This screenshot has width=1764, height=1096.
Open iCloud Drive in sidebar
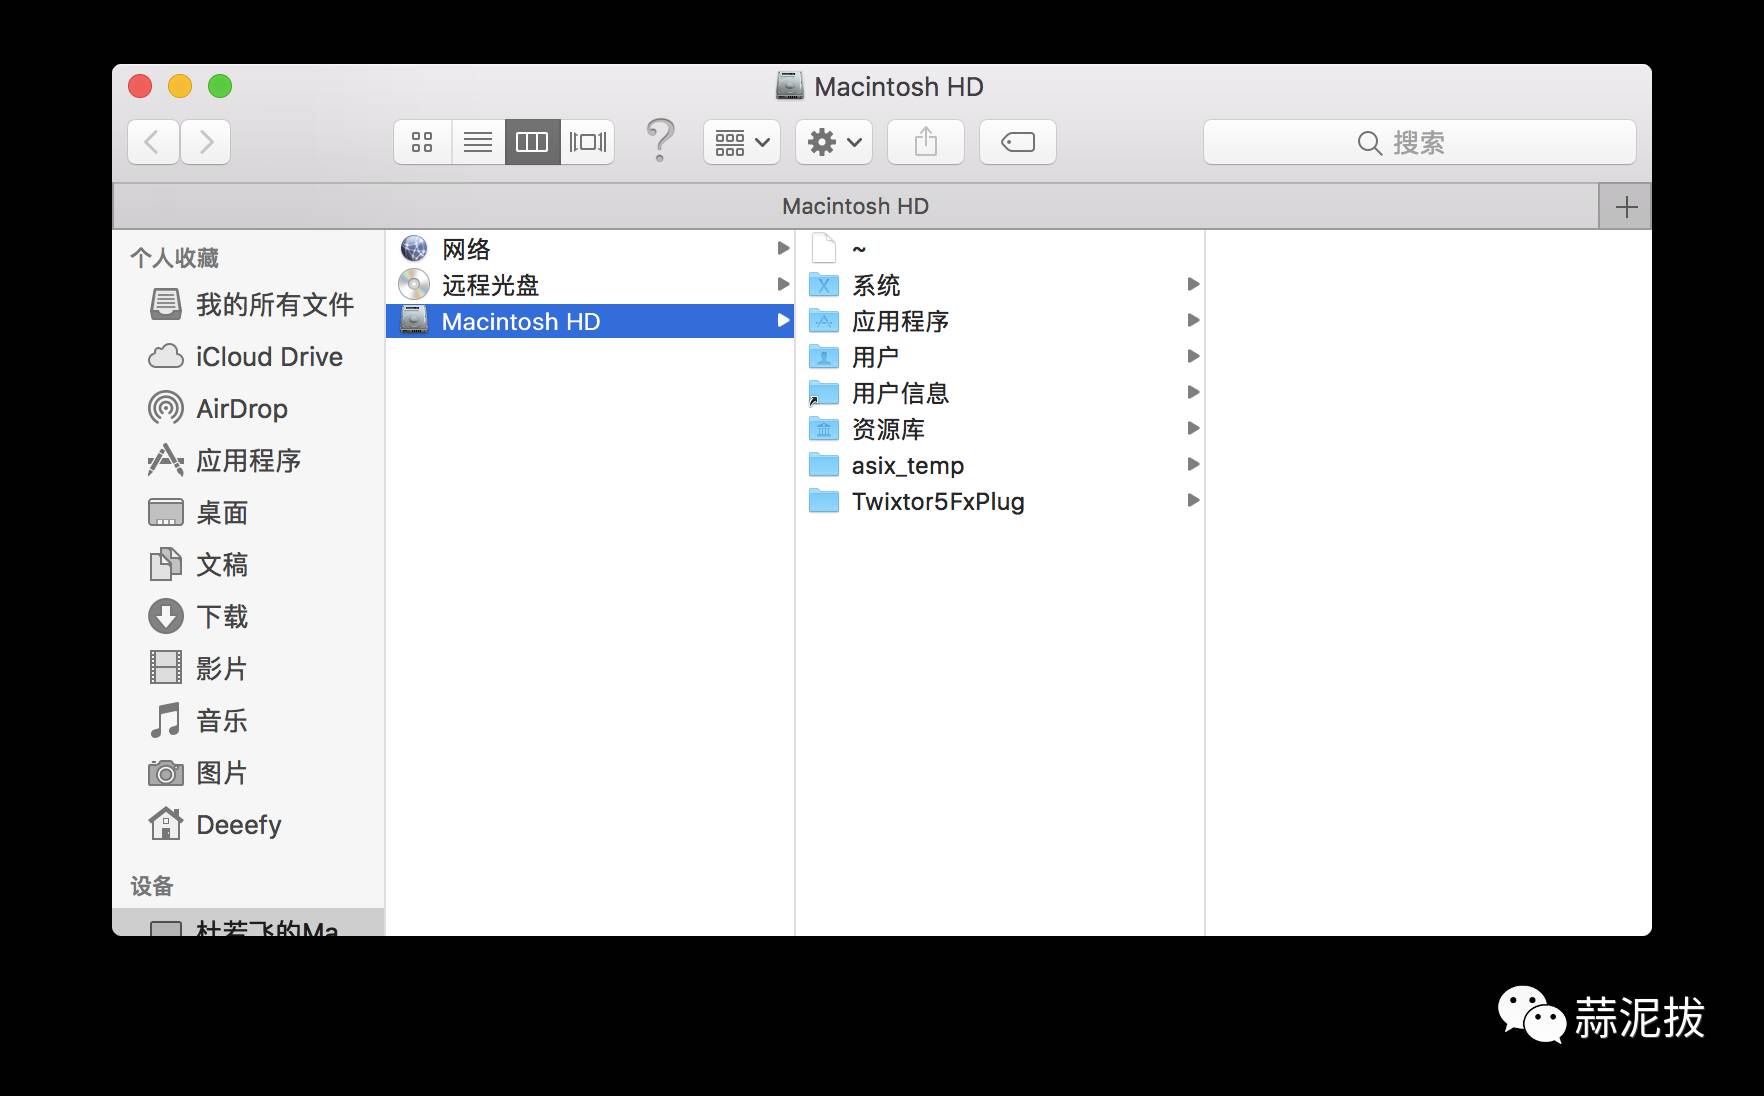(x=268, y=357)
